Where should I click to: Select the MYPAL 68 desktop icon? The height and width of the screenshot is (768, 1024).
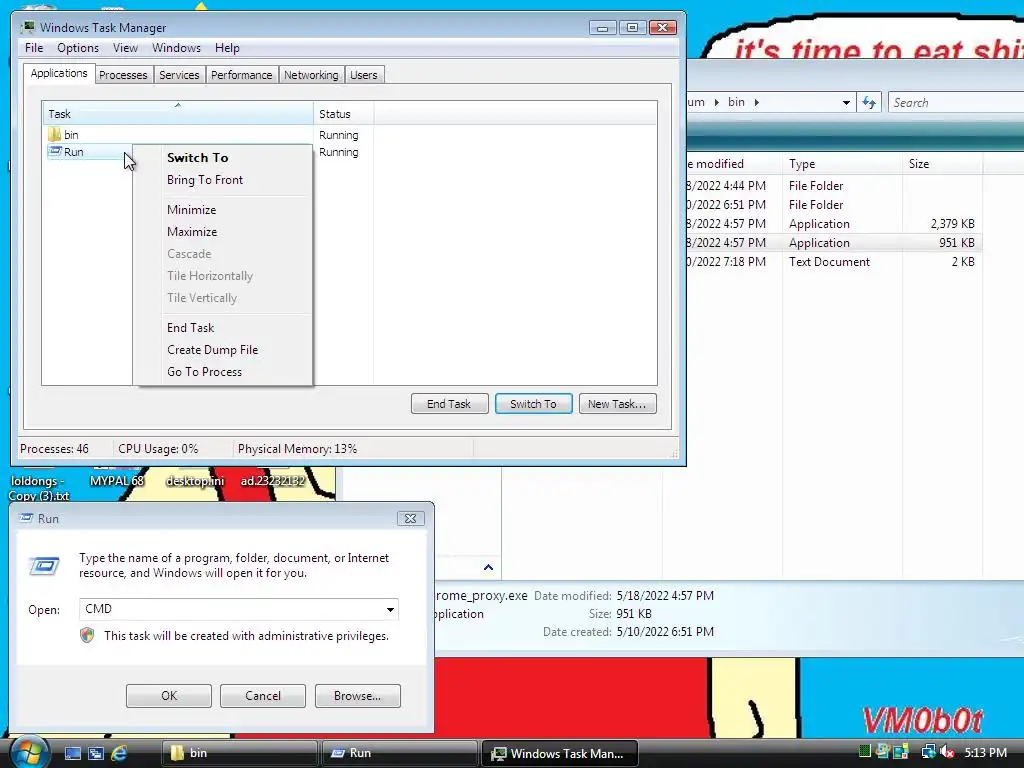[116, 481]
